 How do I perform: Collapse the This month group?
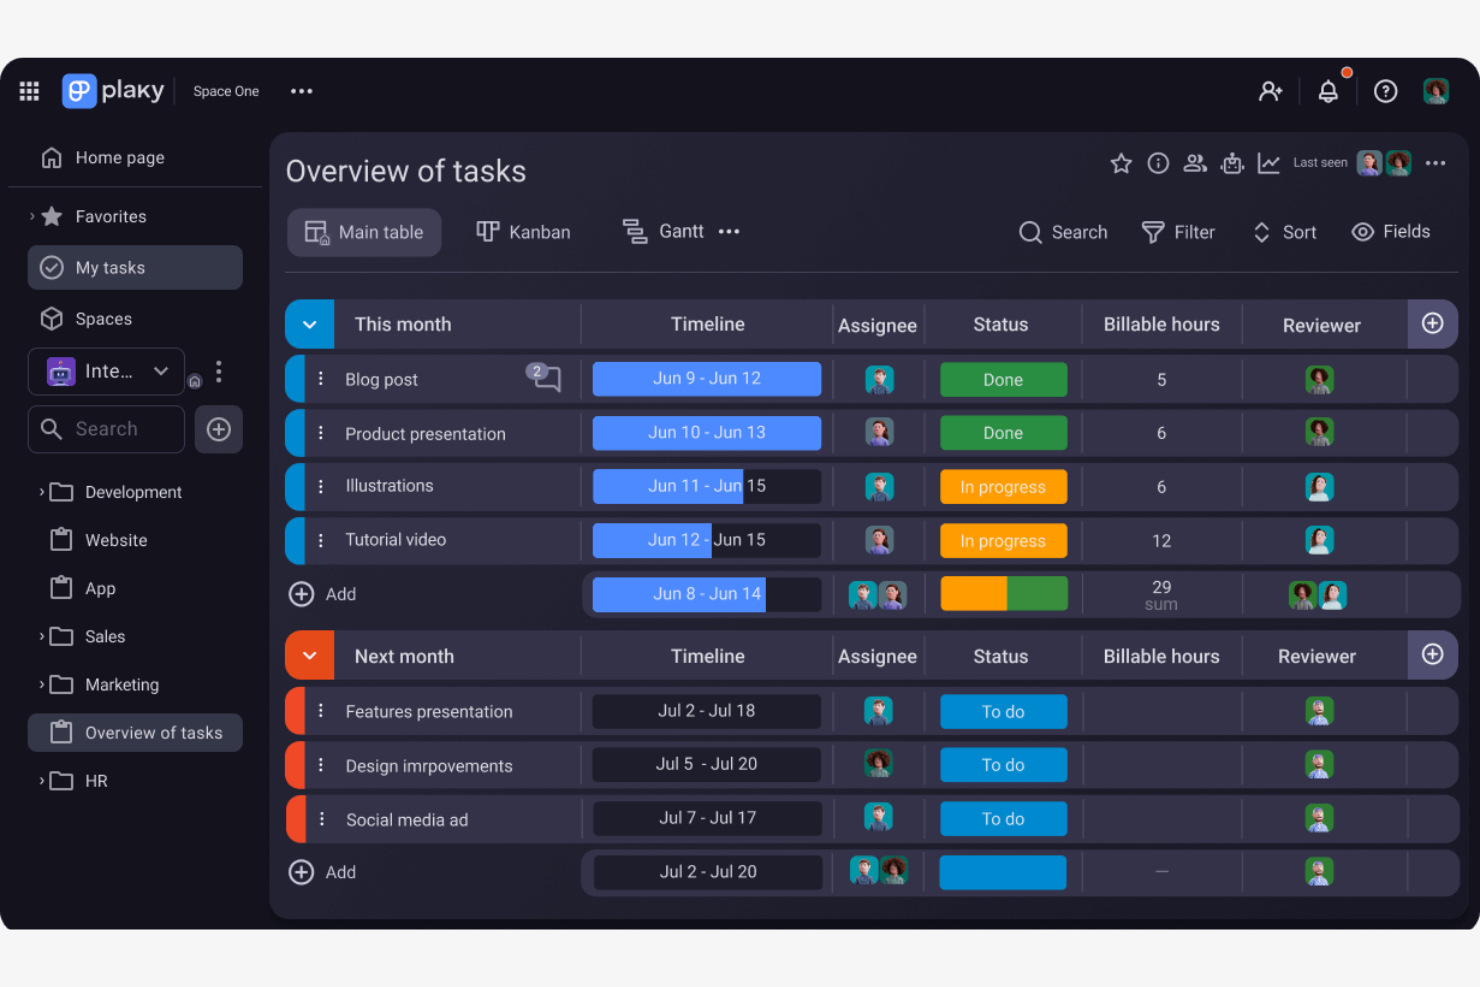click(x=309, y=324)
